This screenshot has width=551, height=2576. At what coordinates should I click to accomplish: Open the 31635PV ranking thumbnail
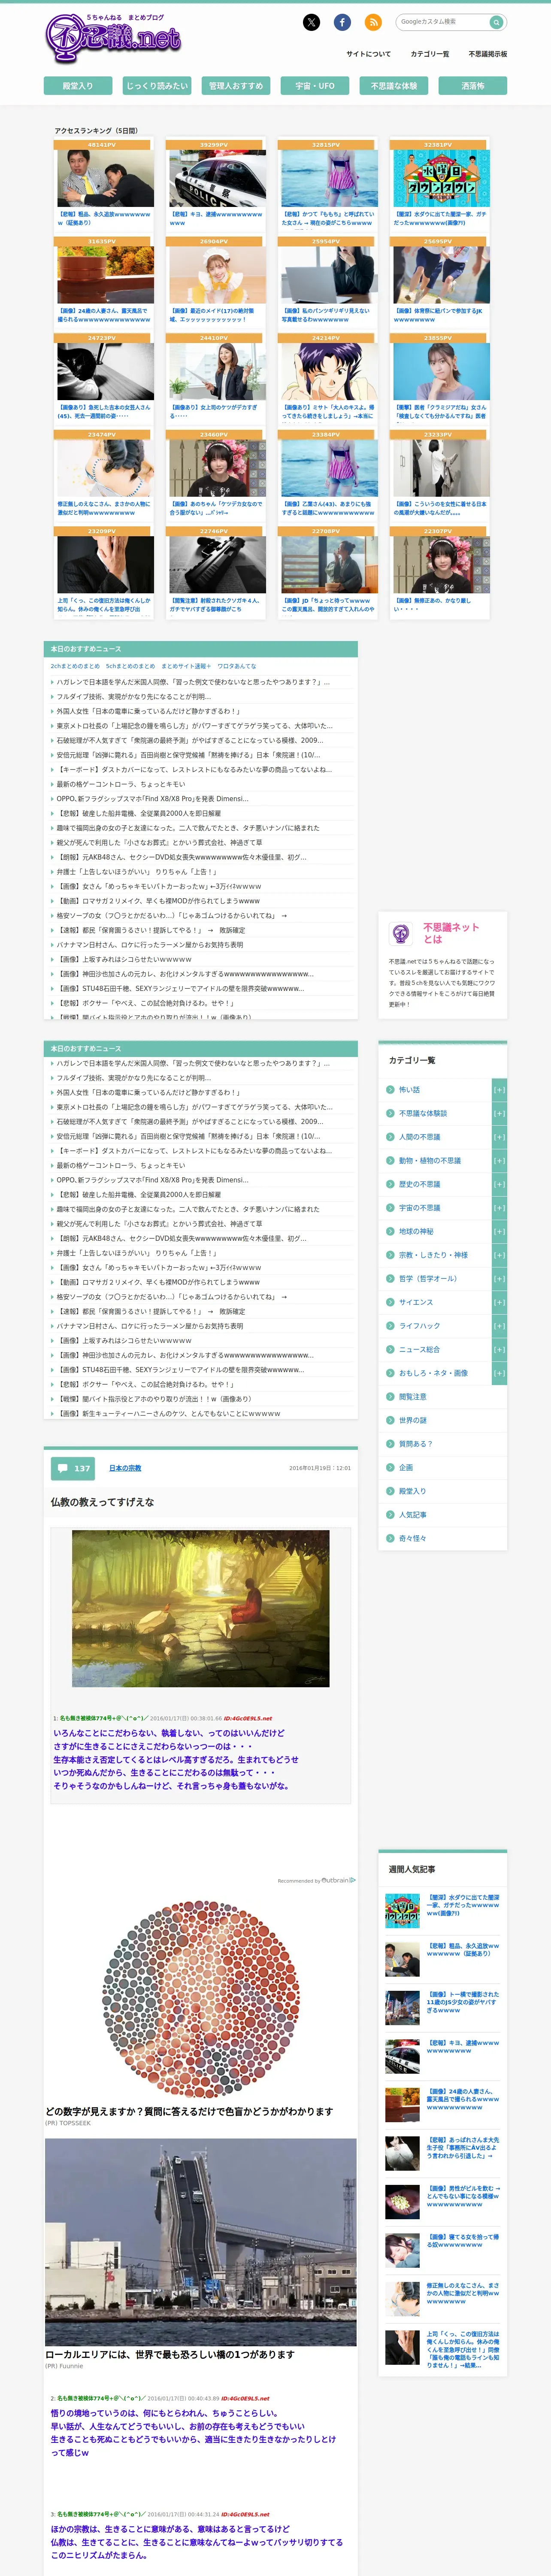(x=106, y=275)
